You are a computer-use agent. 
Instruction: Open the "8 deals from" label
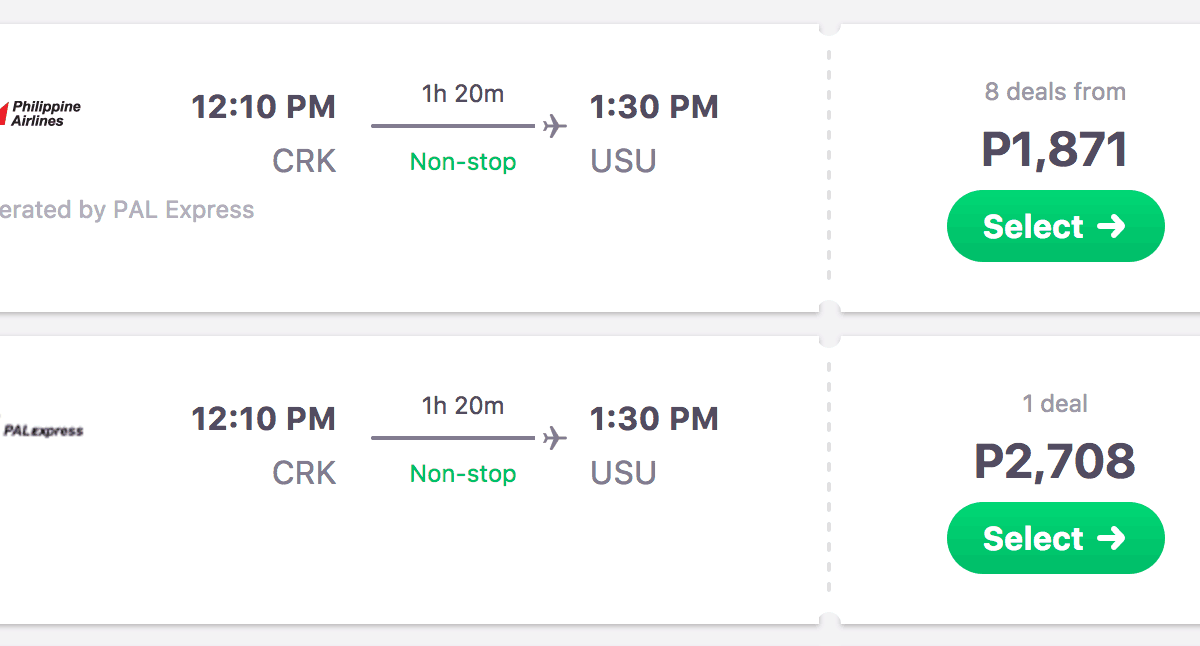point(1055,92)
